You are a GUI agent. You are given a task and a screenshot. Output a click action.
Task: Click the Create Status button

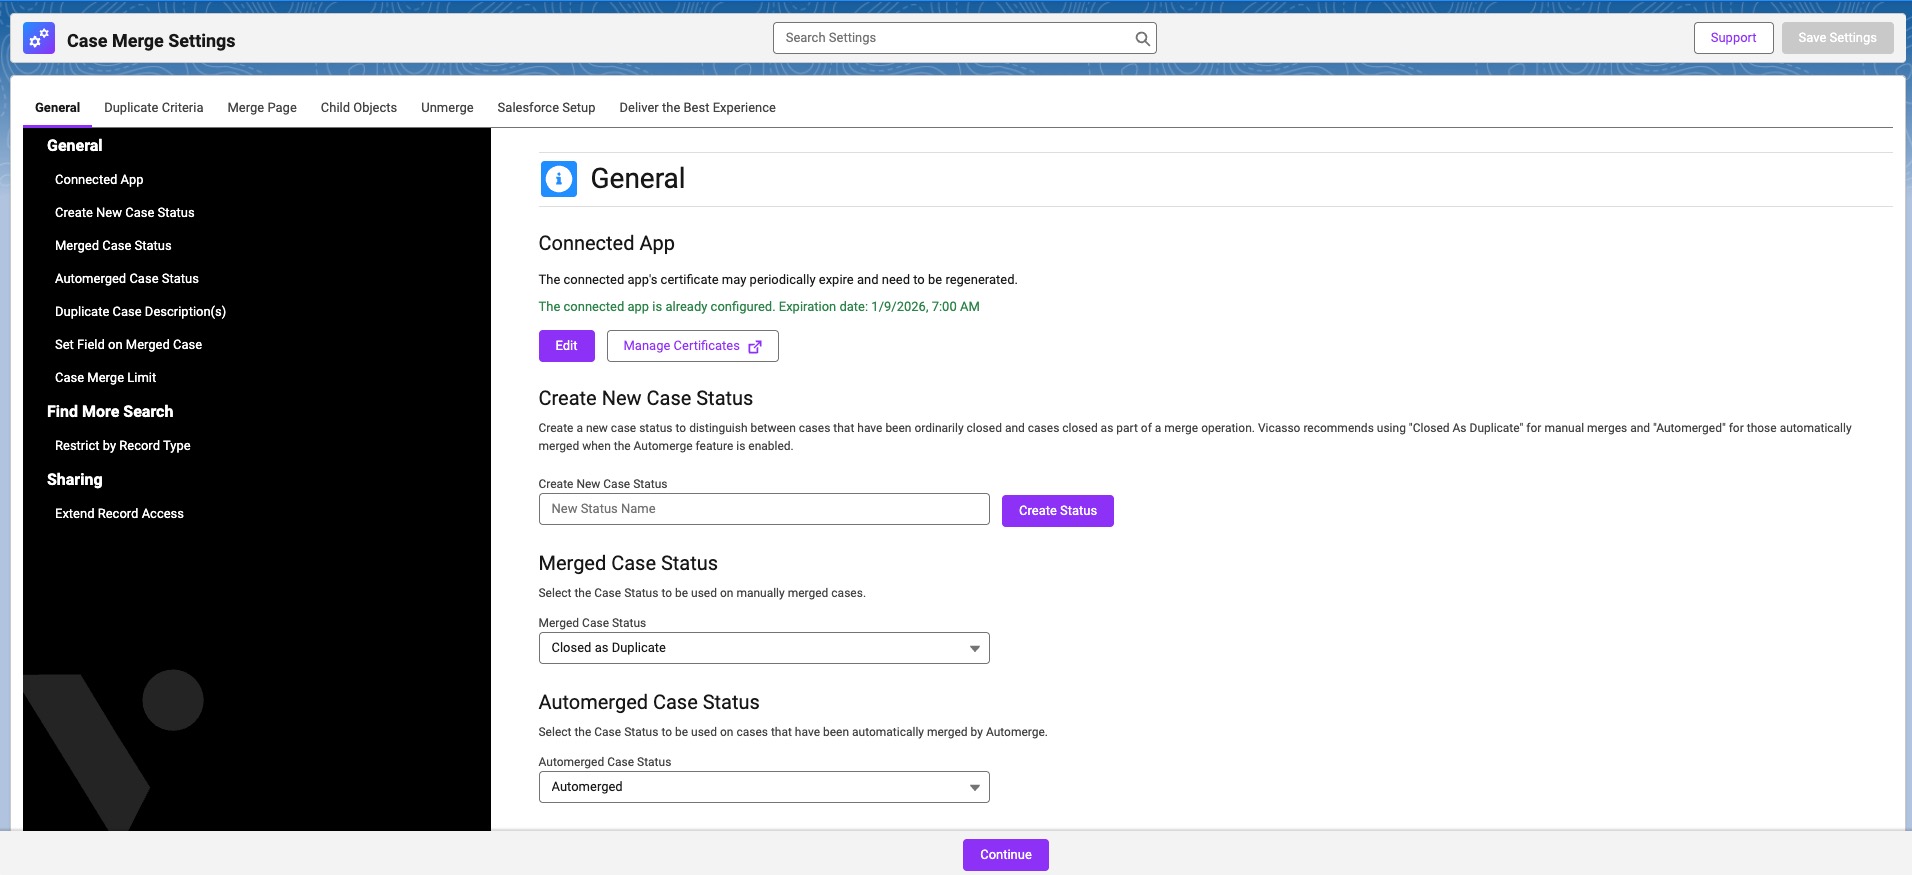click(1057, 511)
